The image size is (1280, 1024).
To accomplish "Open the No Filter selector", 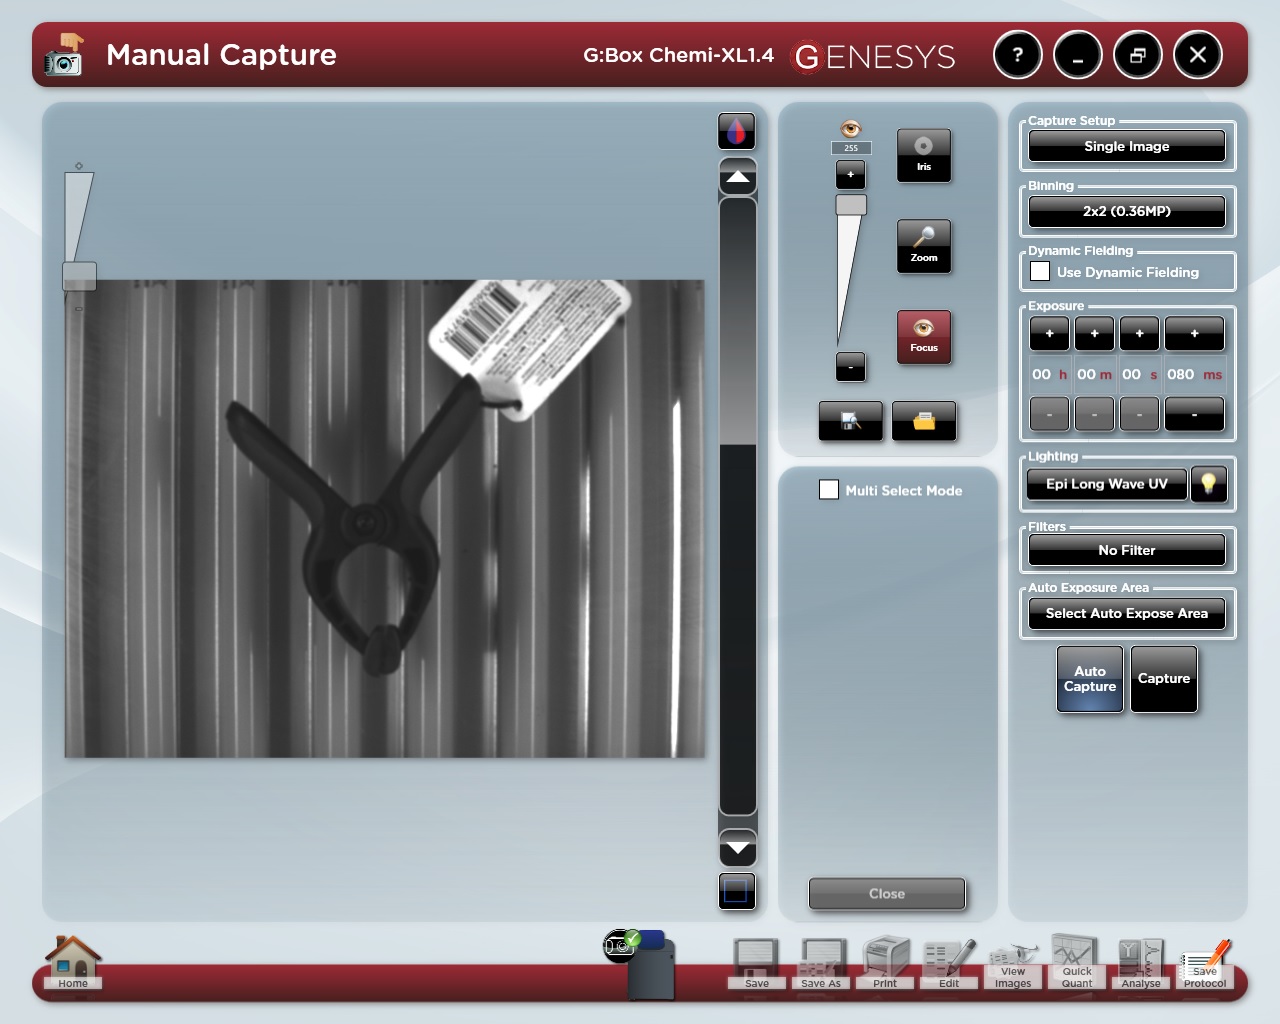I will (x=1127, y=550).
